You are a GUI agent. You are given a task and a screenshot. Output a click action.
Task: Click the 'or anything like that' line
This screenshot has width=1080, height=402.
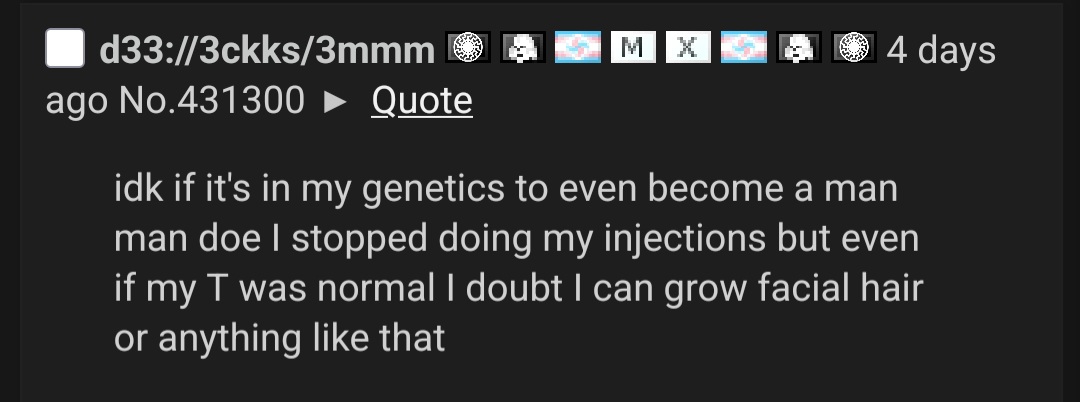point(280,338)
